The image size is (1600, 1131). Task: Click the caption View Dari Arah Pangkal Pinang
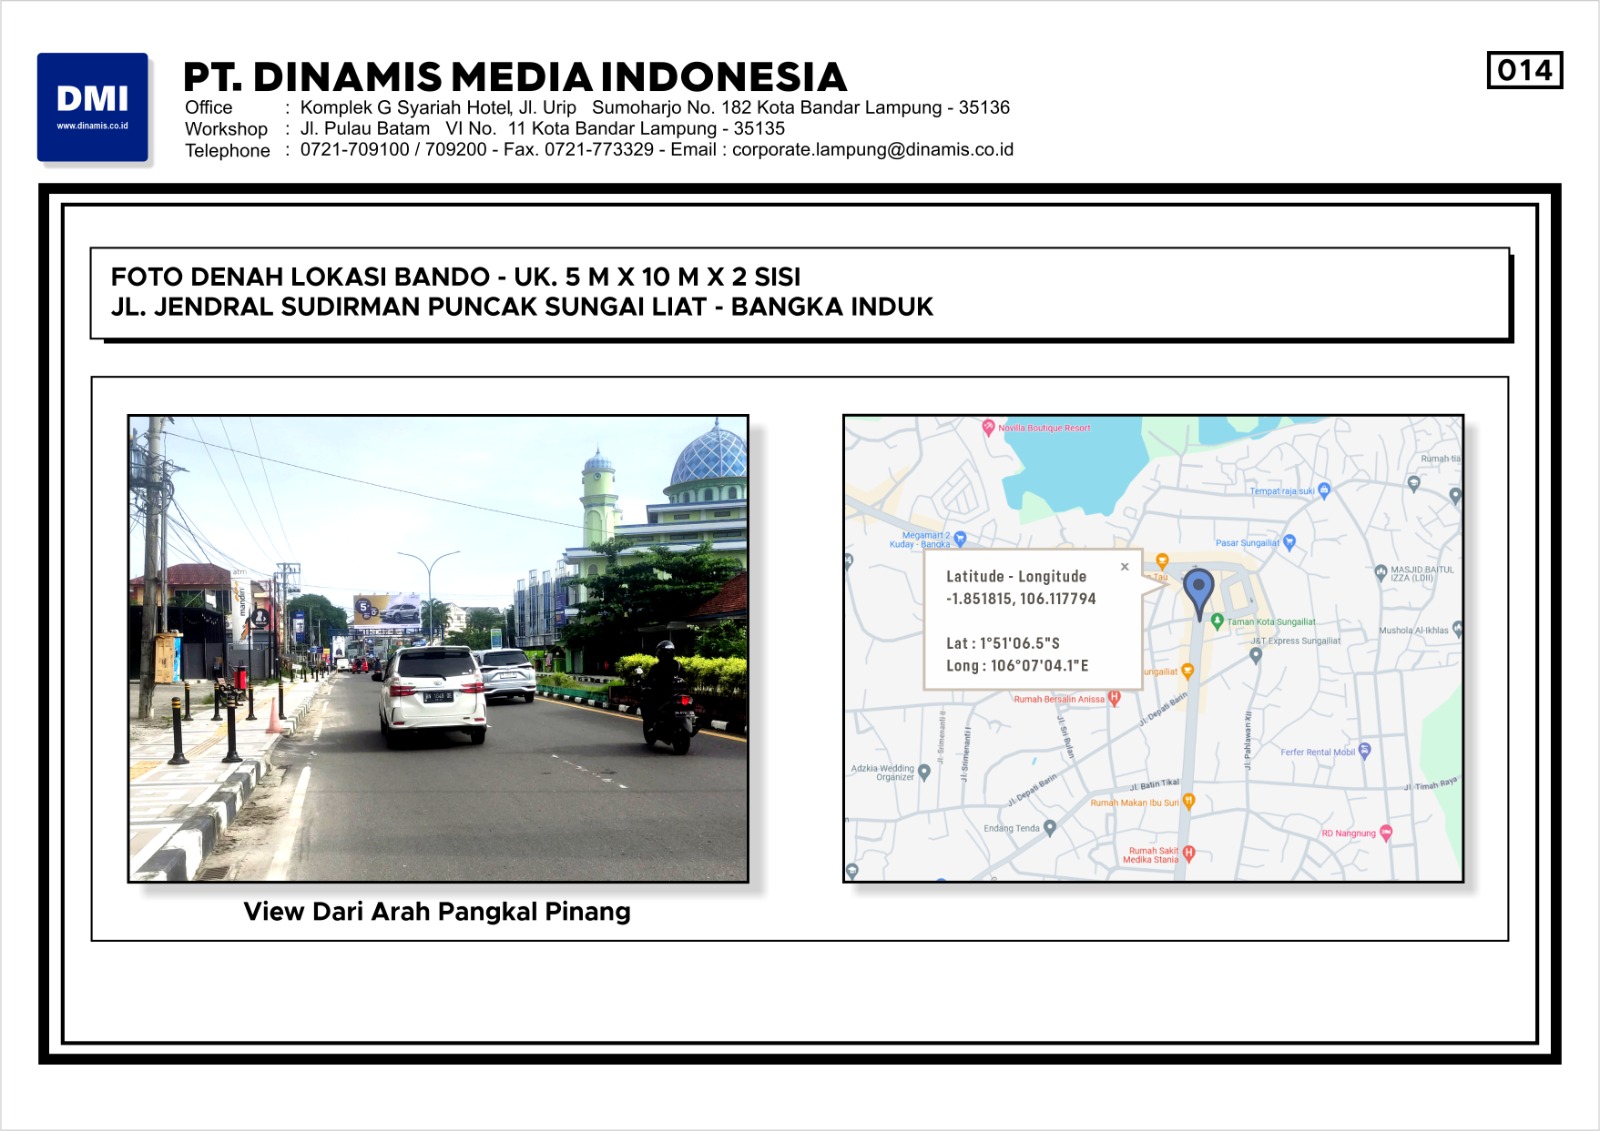(437, 912)
